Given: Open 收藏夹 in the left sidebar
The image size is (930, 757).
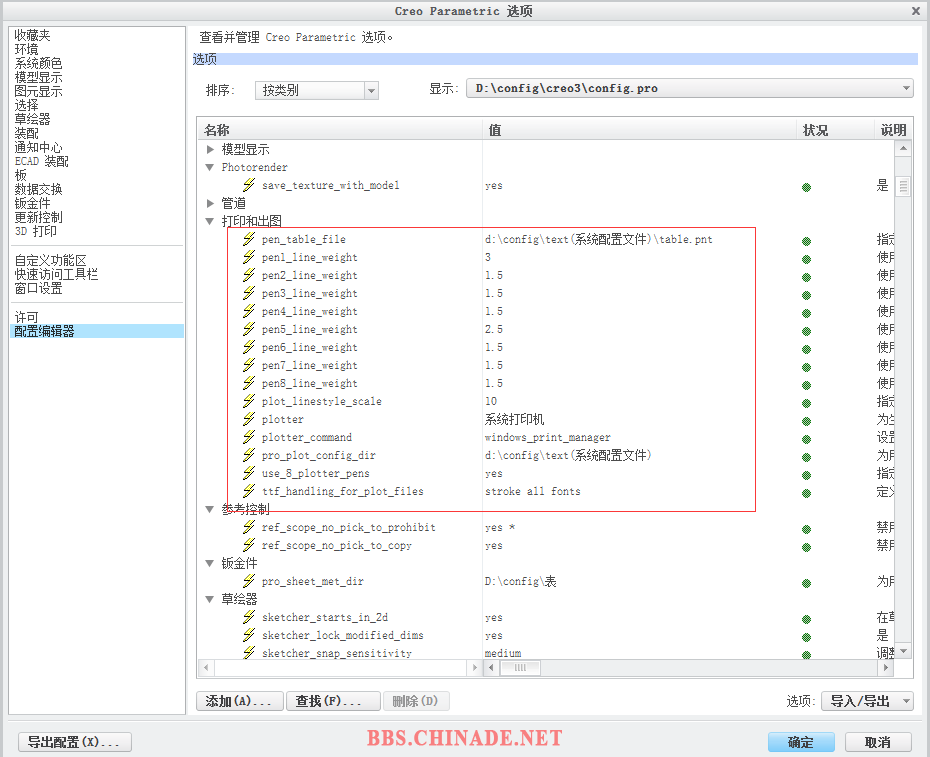Looking at the screenshot, I should pyautogui.click(x=33, y=36).
